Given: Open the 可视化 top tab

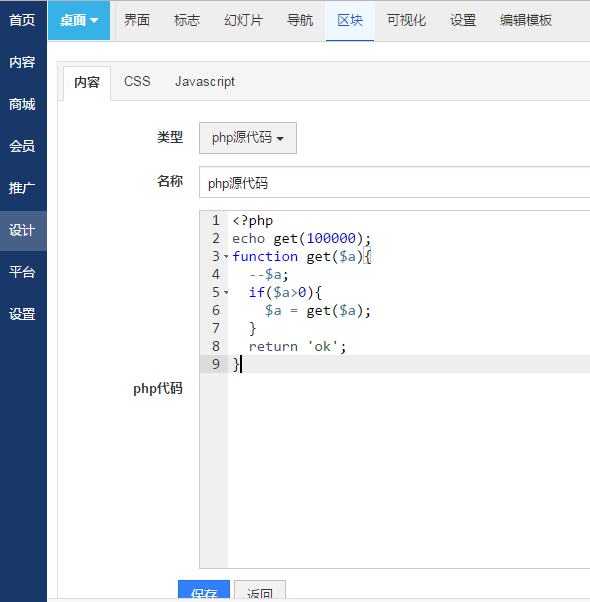Looking at the screenshot, I should coord(406,20).
